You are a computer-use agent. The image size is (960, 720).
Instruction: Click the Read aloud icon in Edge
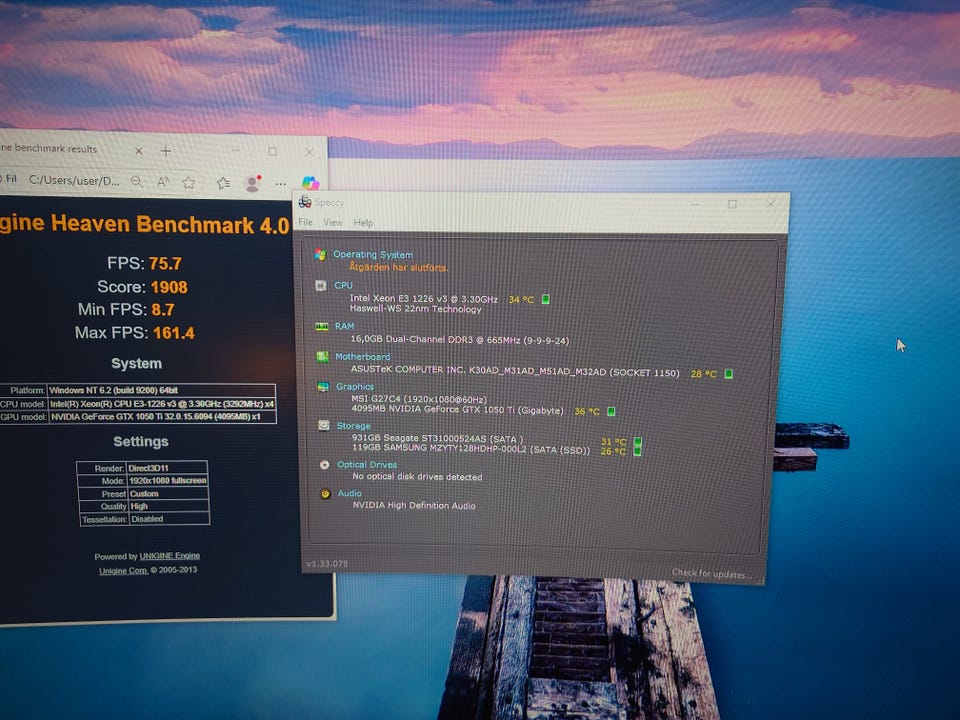point(163,181)
